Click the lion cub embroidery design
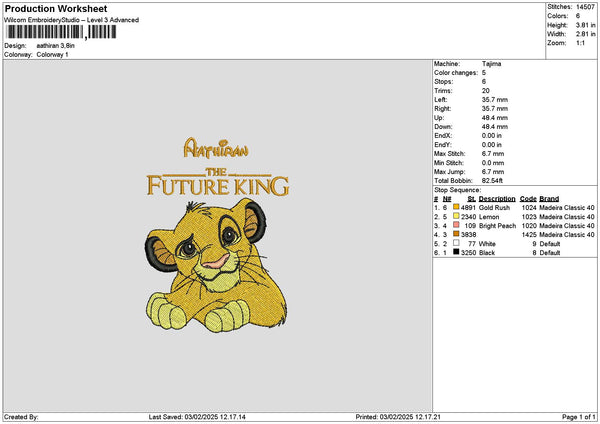Screen dimensions: 600x424 (x=216, y=265)
